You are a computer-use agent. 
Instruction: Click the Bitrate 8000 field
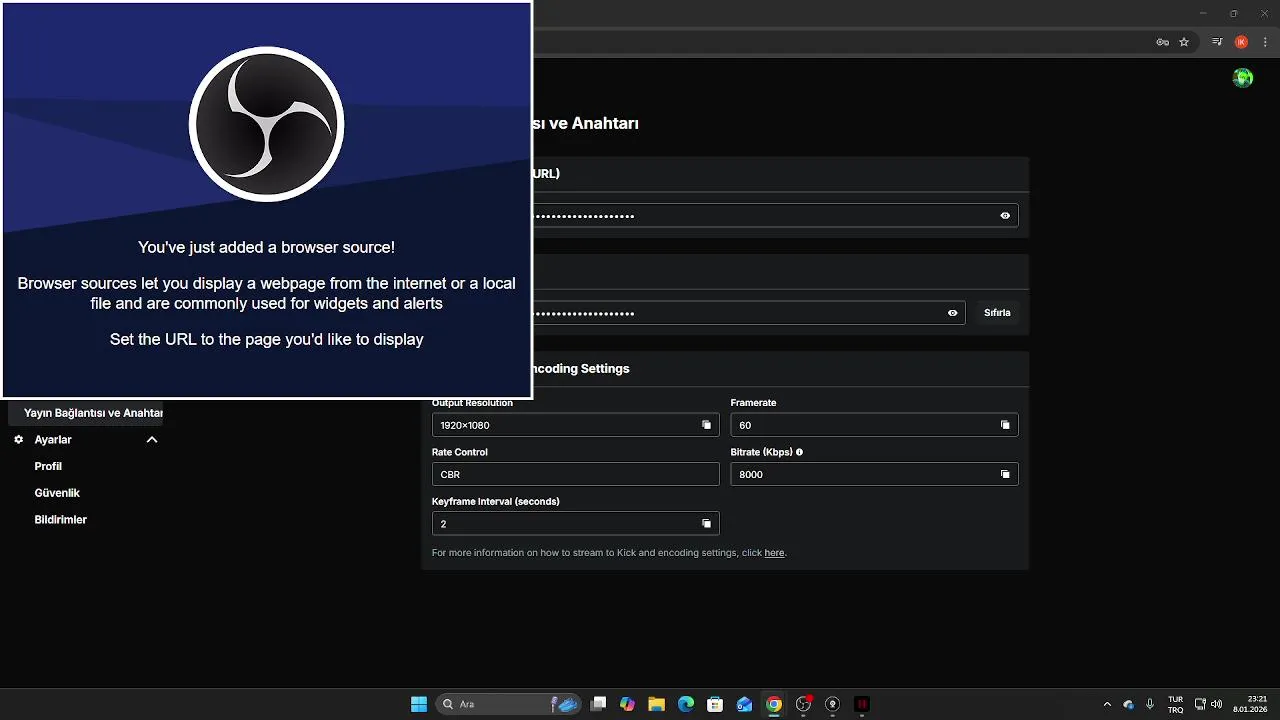point(874,474)
